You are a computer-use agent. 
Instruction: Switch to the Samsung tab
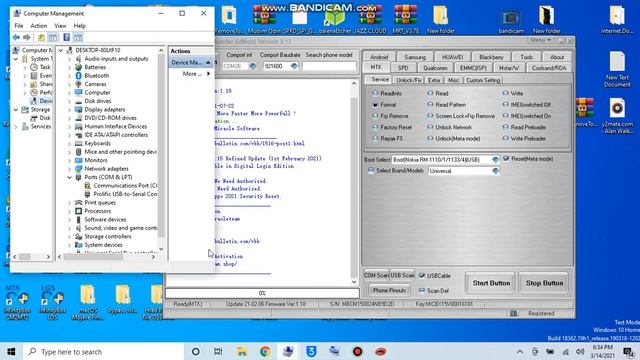coord(415,57)
